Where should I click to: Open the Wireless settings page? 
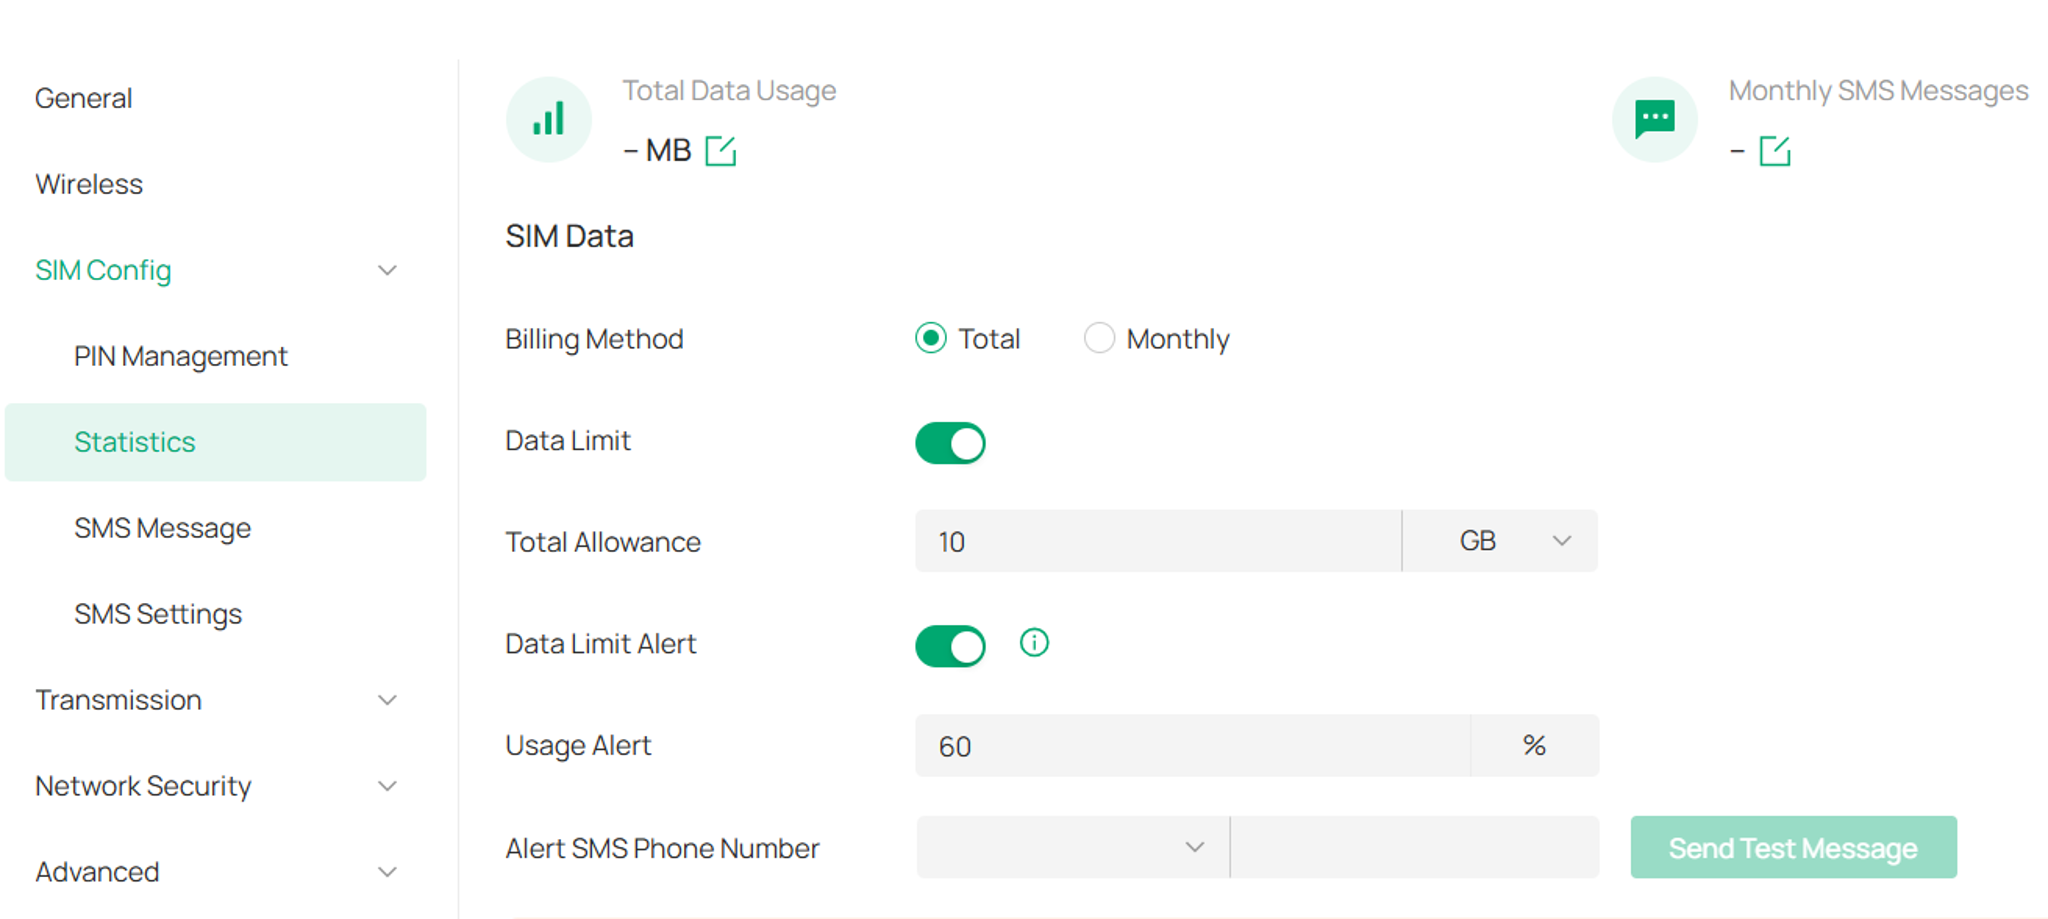[x=89, y=184]
